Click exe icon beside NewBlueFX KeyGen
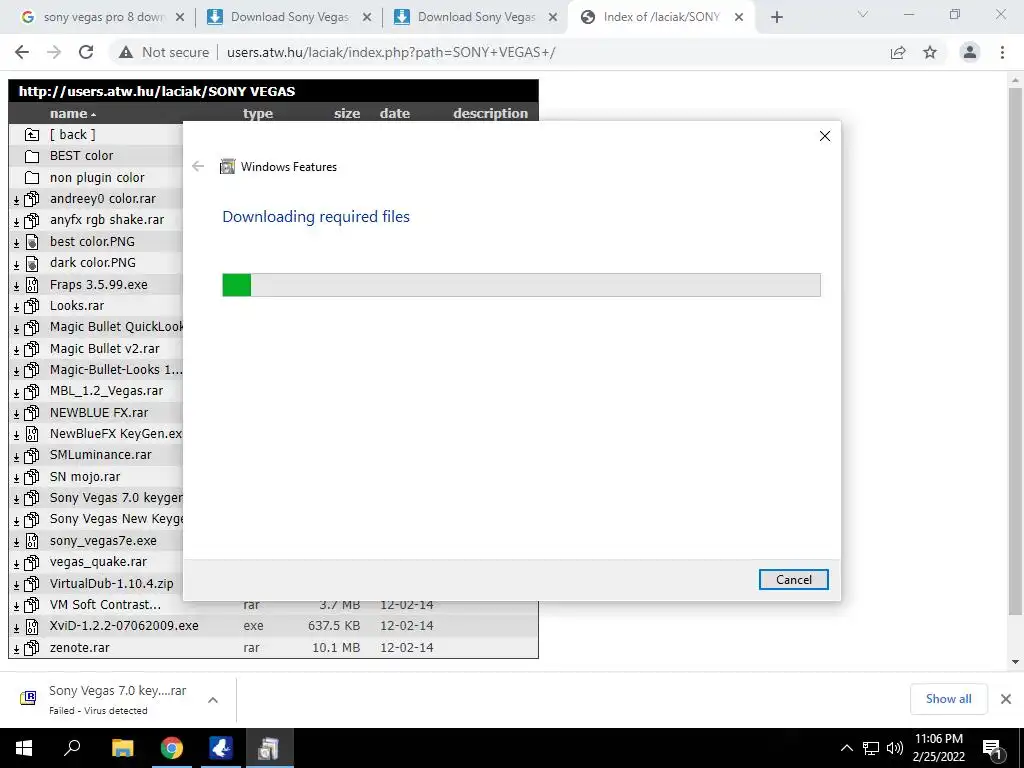The height and width of the screenshot is (768, 1024). point(31,434)
